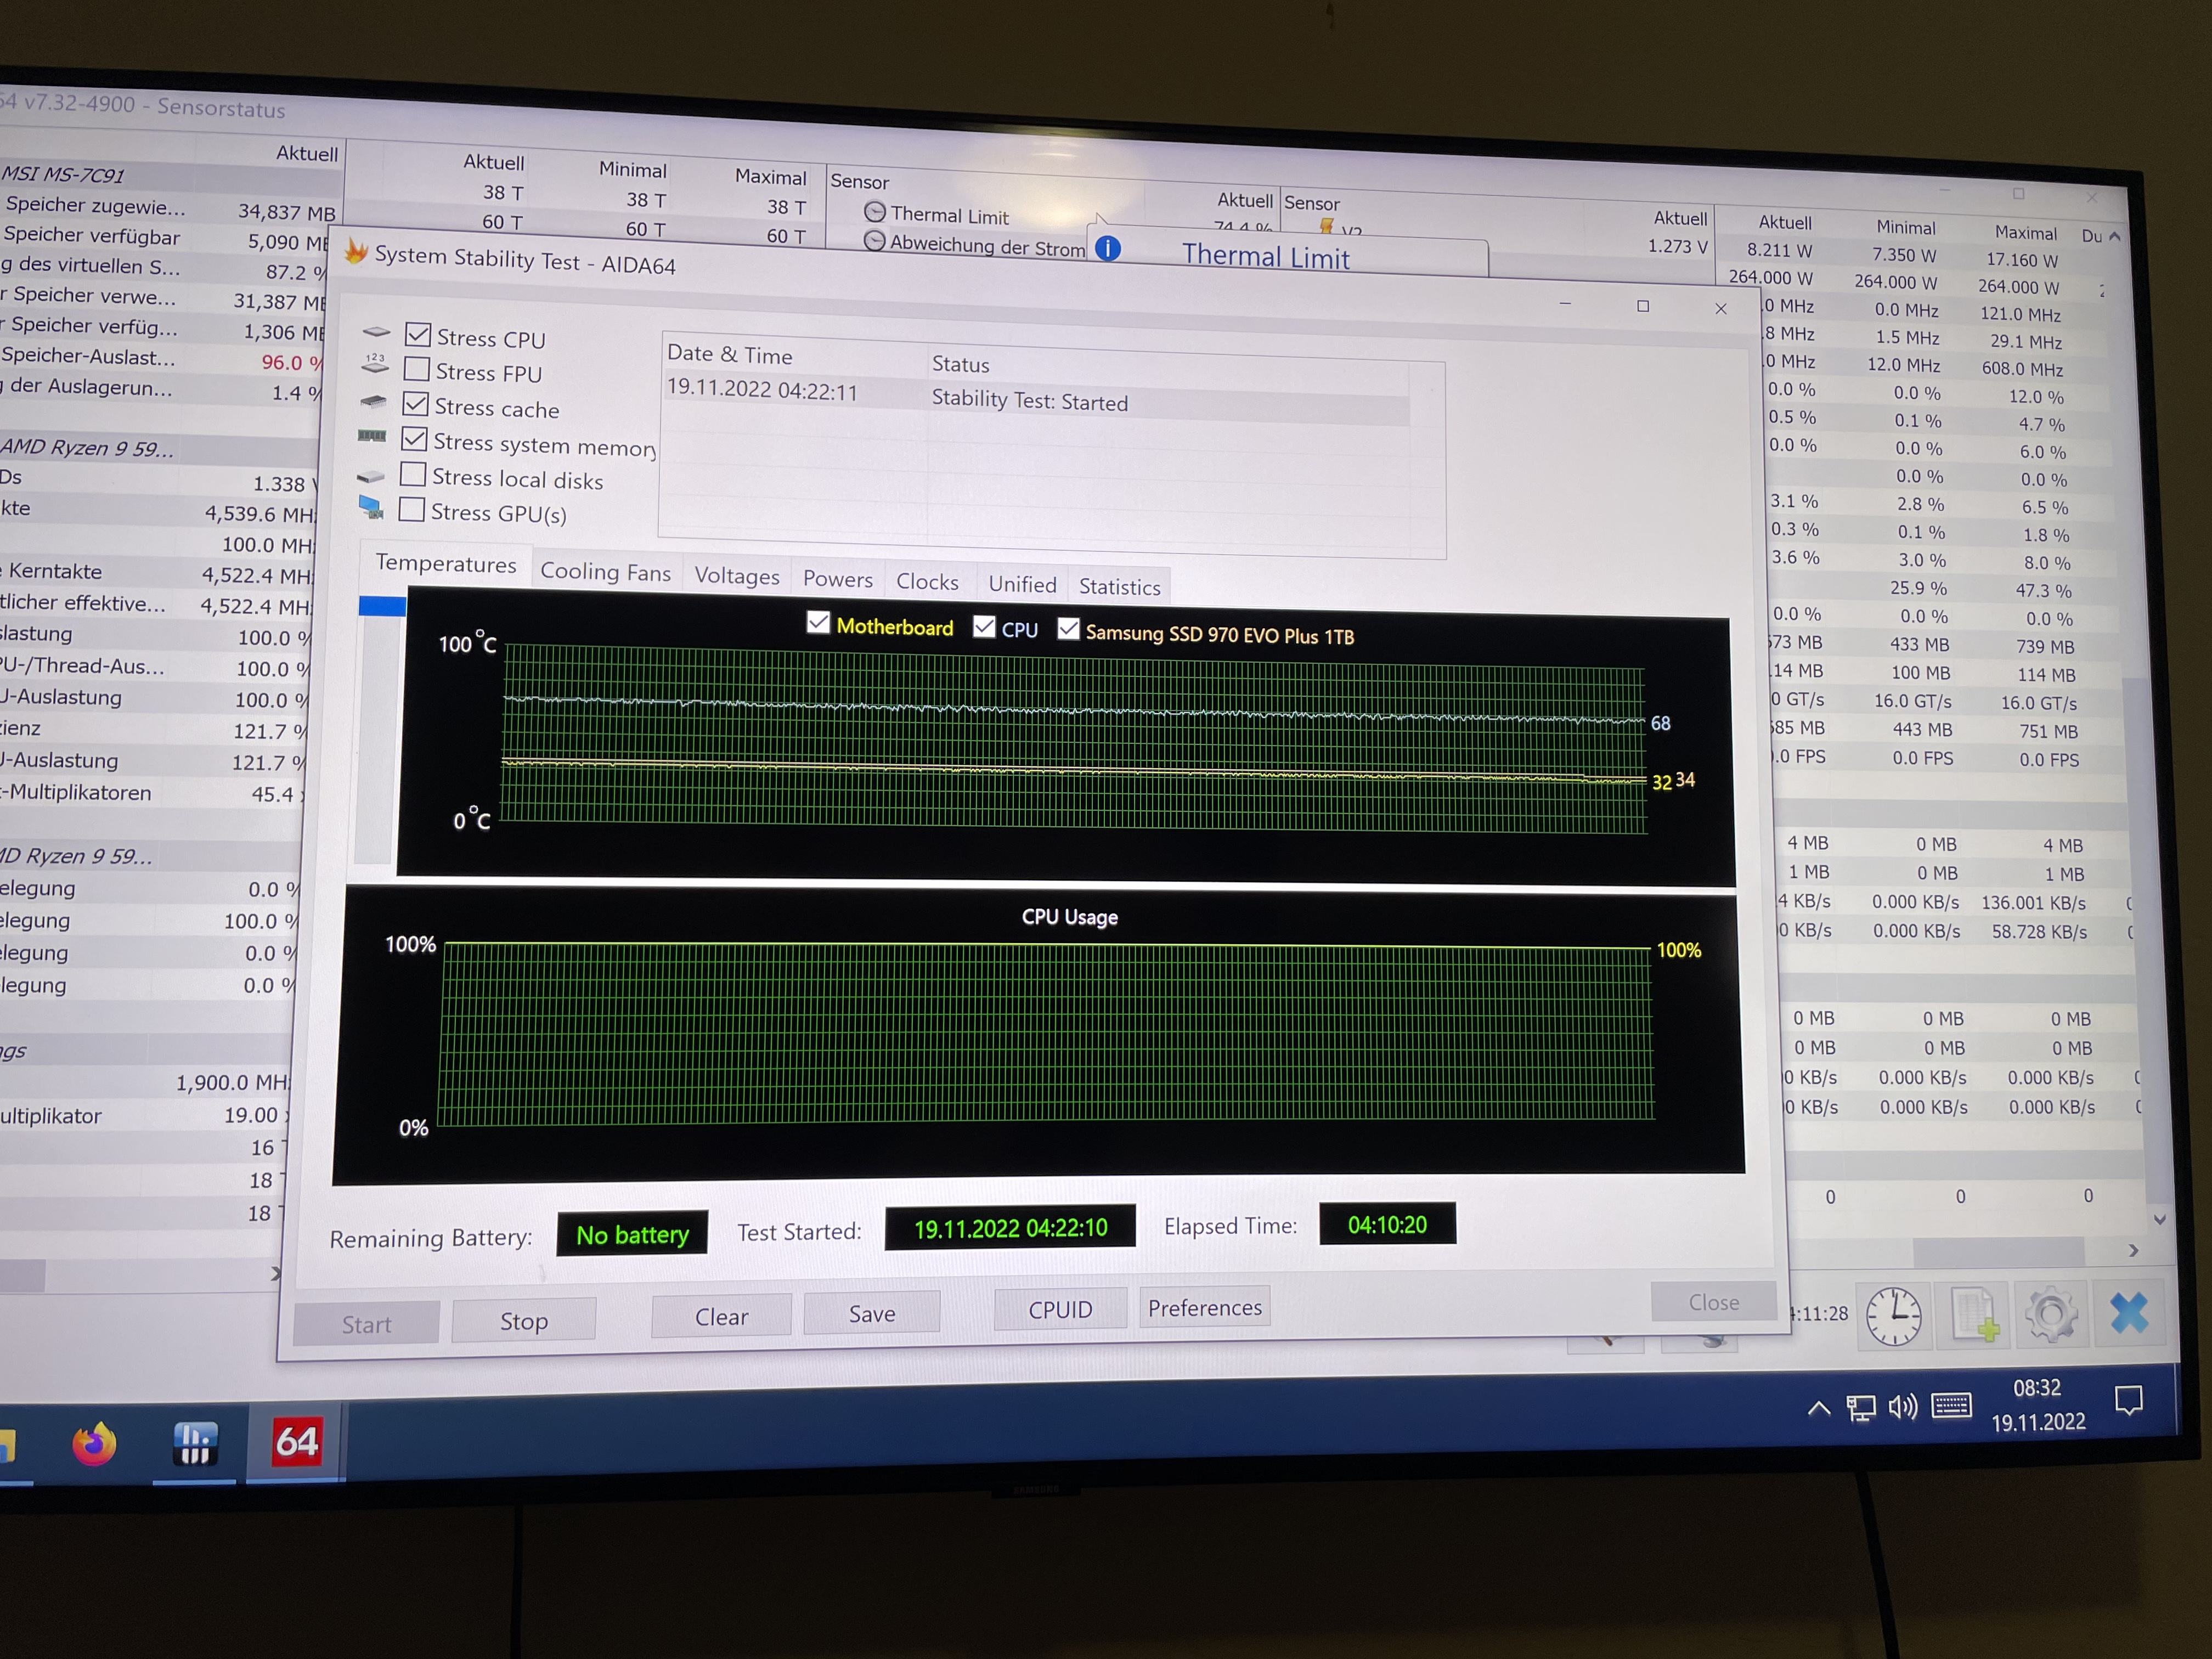Click scroll-down arrow of the sensor list

coord(2160,1220)
